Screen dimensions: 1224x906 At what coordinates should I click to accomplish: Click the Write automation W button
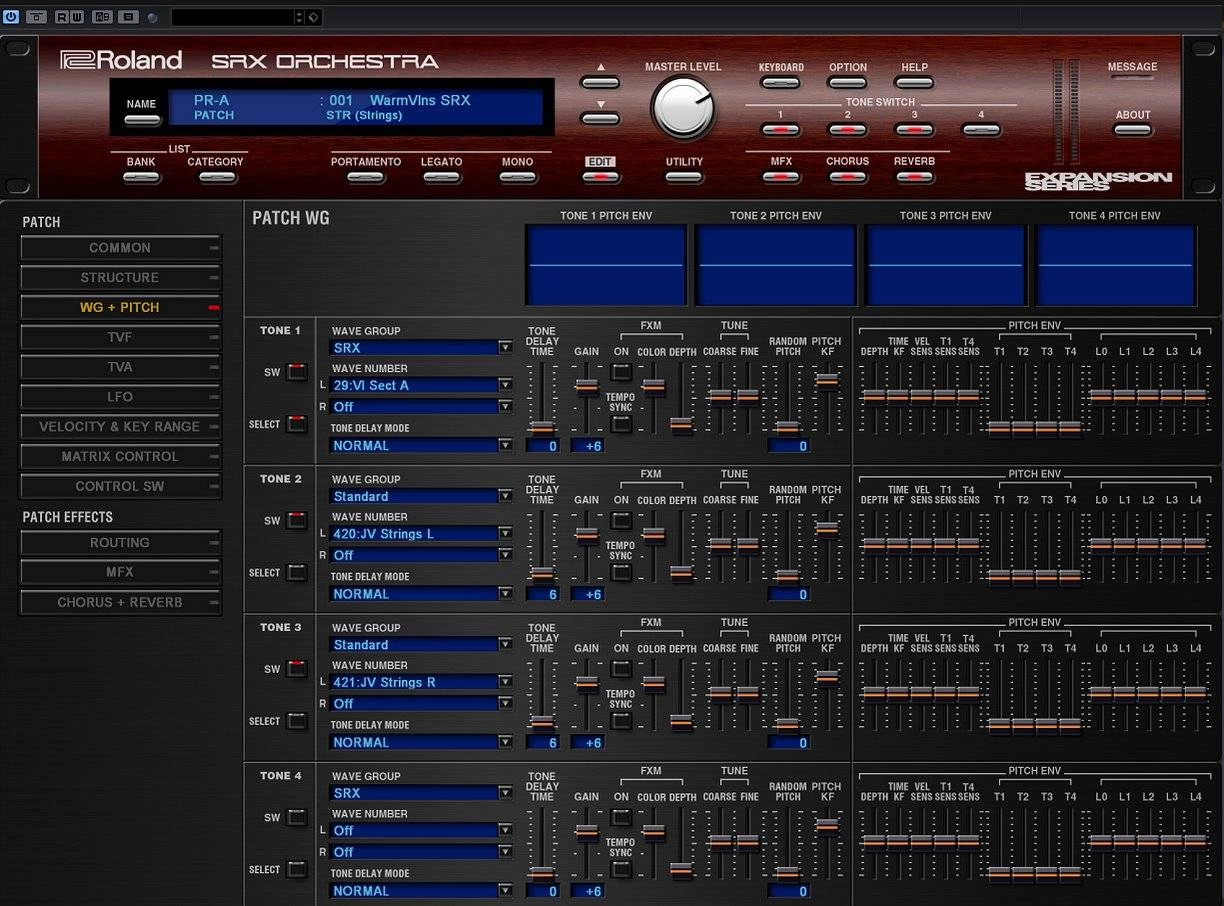pos(77,17)
